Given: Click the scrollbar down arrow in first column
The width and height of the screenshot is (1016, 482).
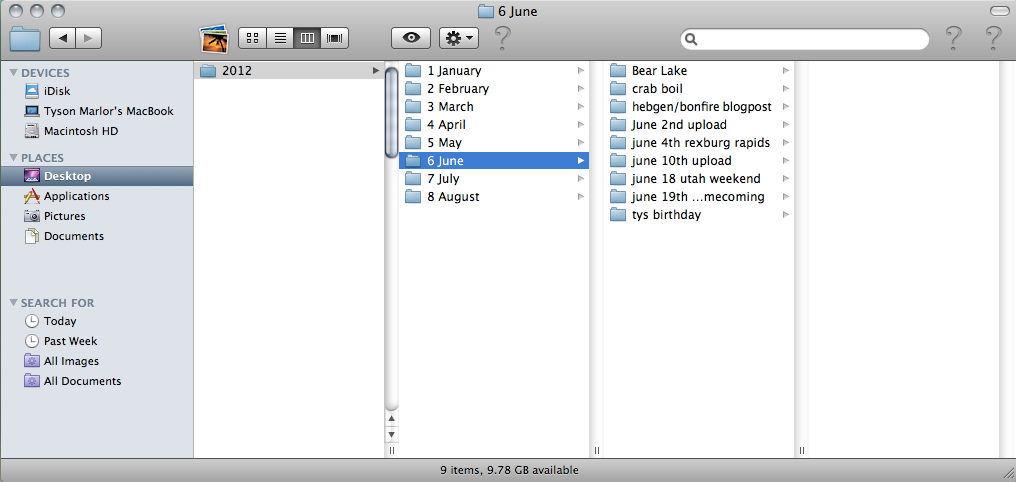Looking at the screenshot, I should click(391, 434).
